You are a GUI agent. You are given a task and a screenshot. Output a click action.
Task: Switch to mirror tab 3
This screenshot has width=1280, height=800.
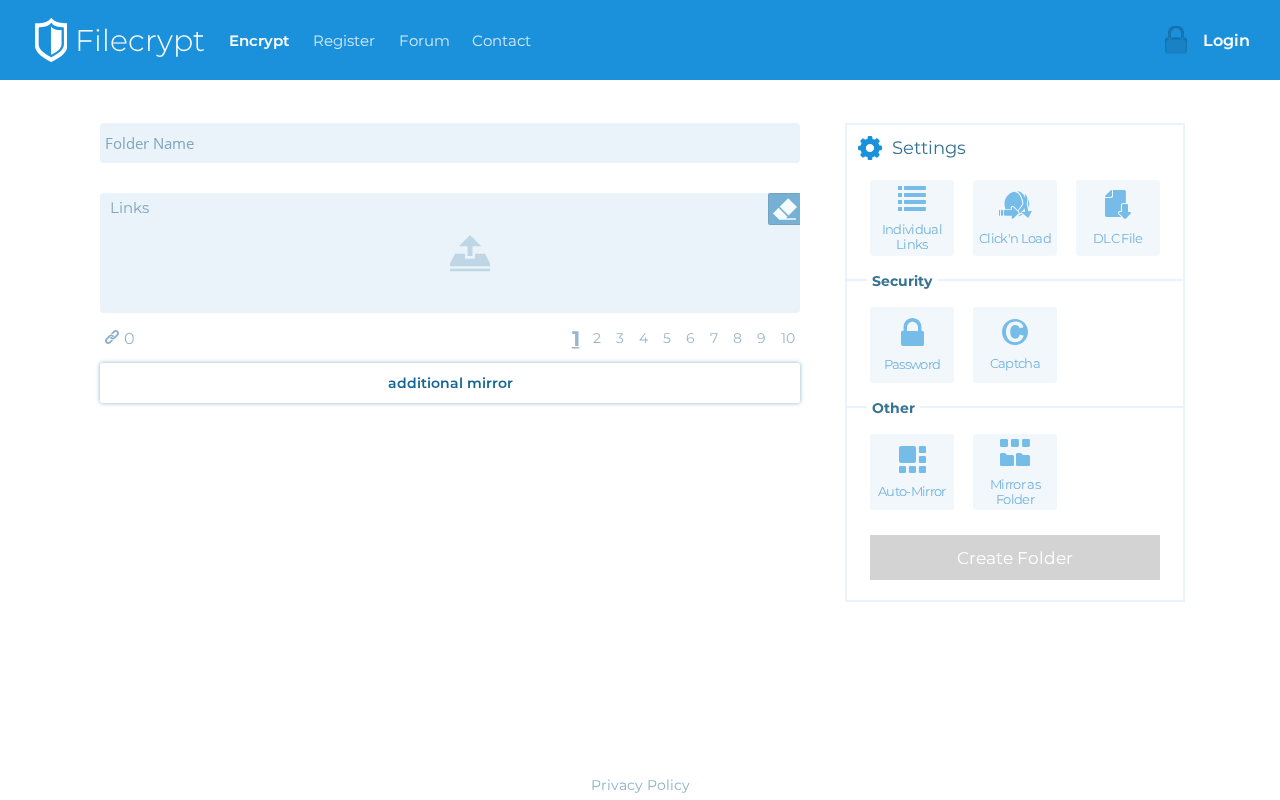point(620,338)
